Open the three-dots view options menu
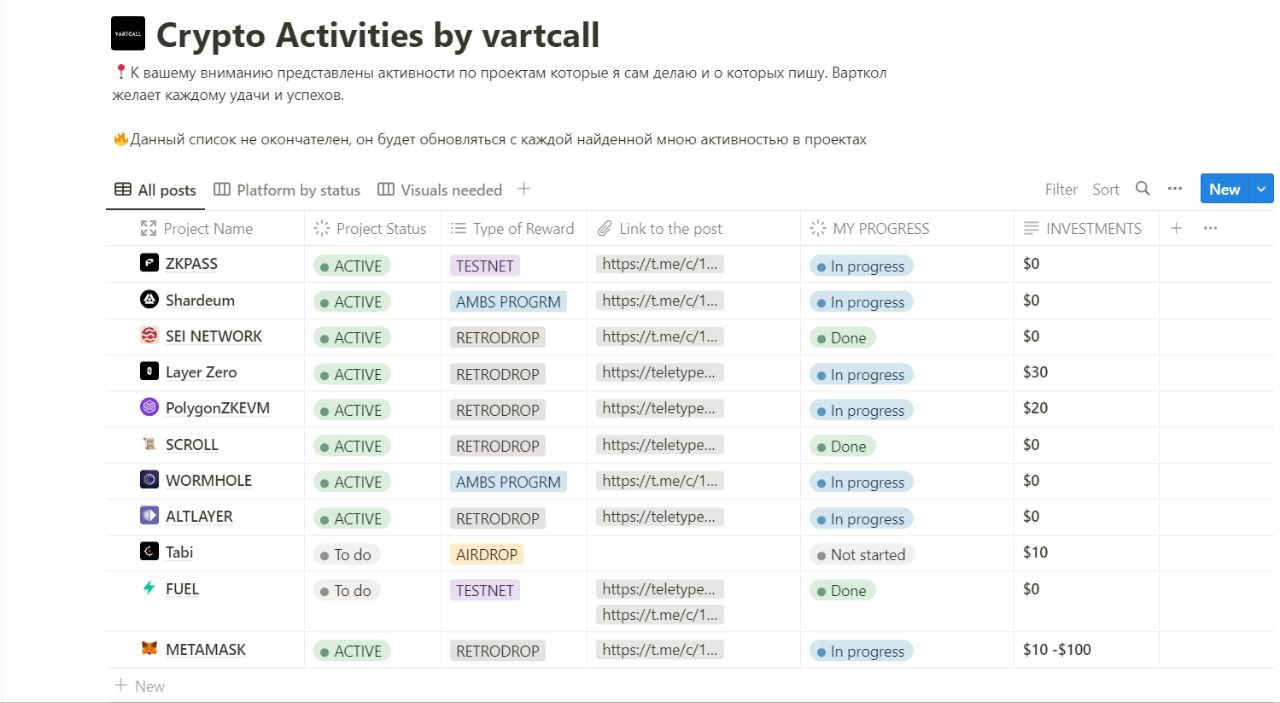1280x703 pixels. click(x=1175, y=189)
